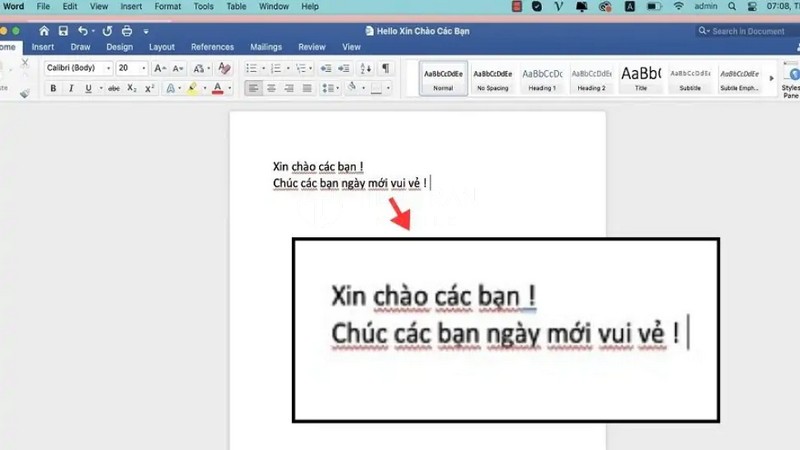
Task: Open the underline style dropdown arrow
Action: click(101, 88)
